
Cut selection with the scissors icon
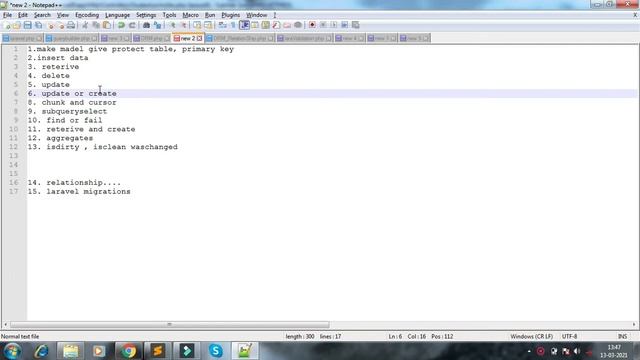[x=85, y=25]
